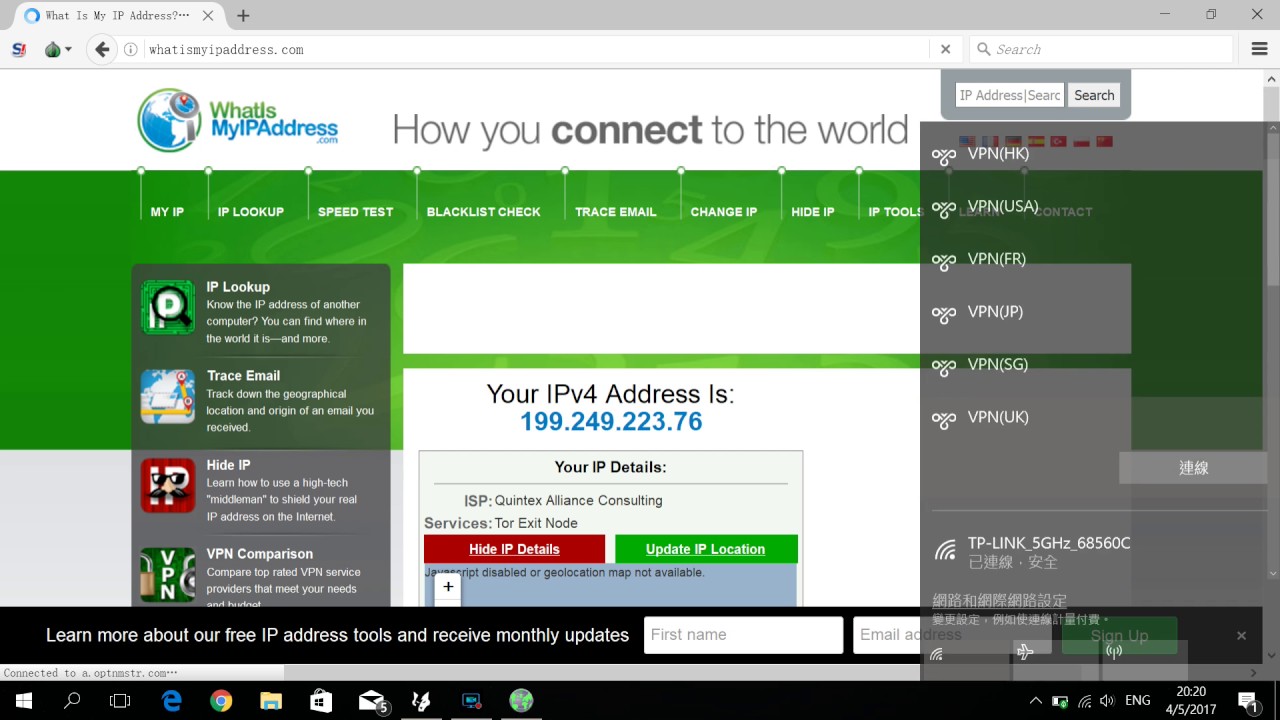Open a new browser tab
1280x720 pixels.
pos(243,16)
